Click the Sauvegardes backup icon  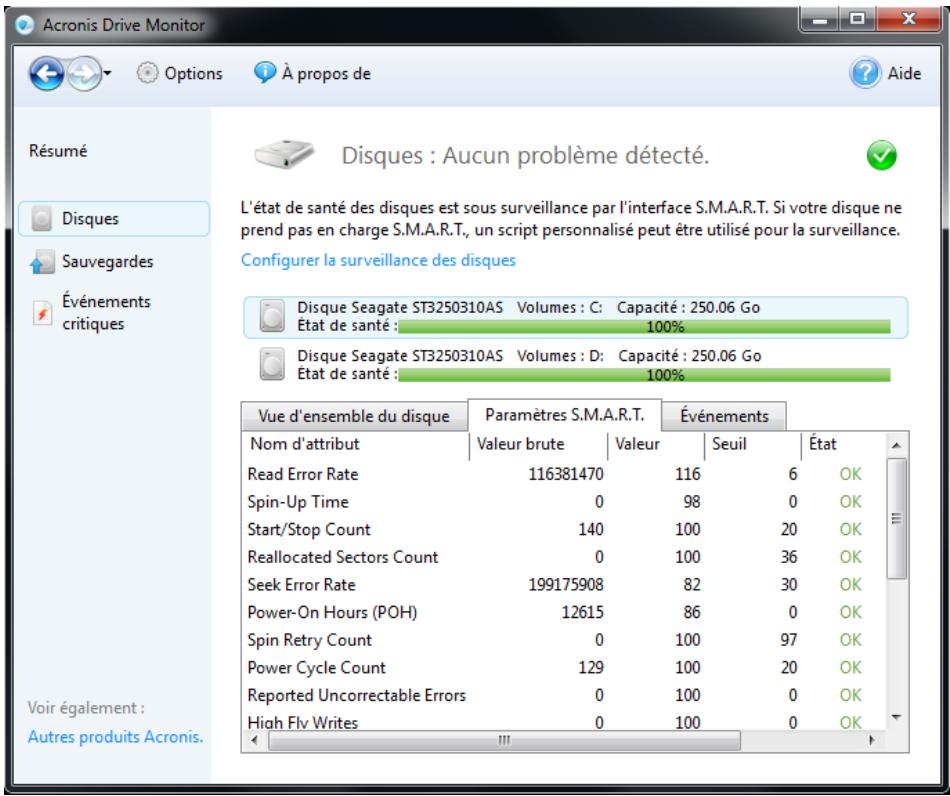42,262
